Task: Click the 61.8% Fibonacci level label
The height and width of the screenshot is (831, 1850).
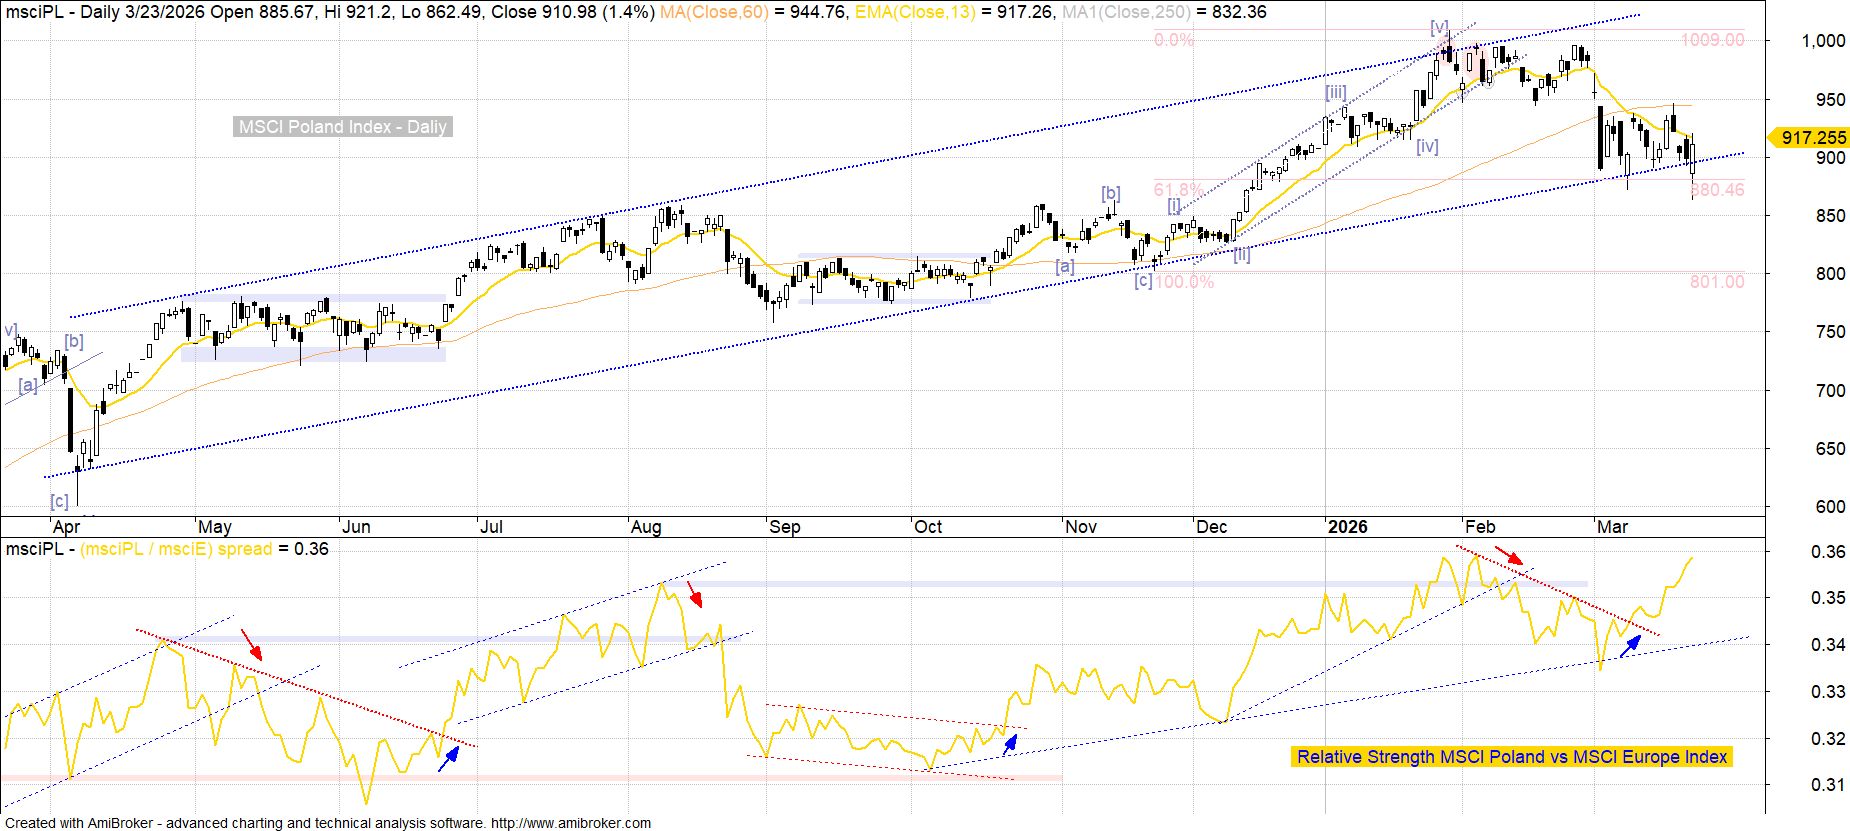Action: (1178, 190)
